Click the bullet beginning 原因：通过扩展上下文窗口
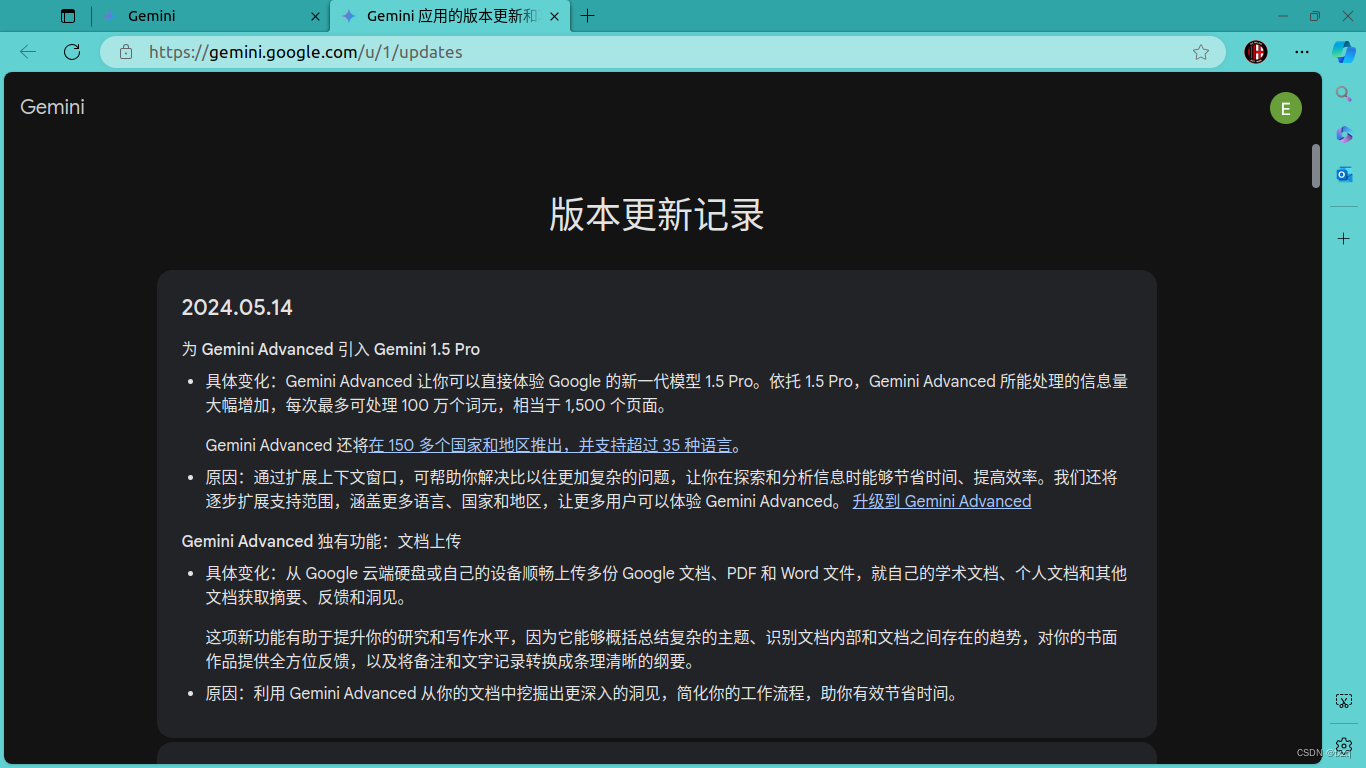This screenshot has width=1366, height=768. pyautogui.click(x=661, y=489)
